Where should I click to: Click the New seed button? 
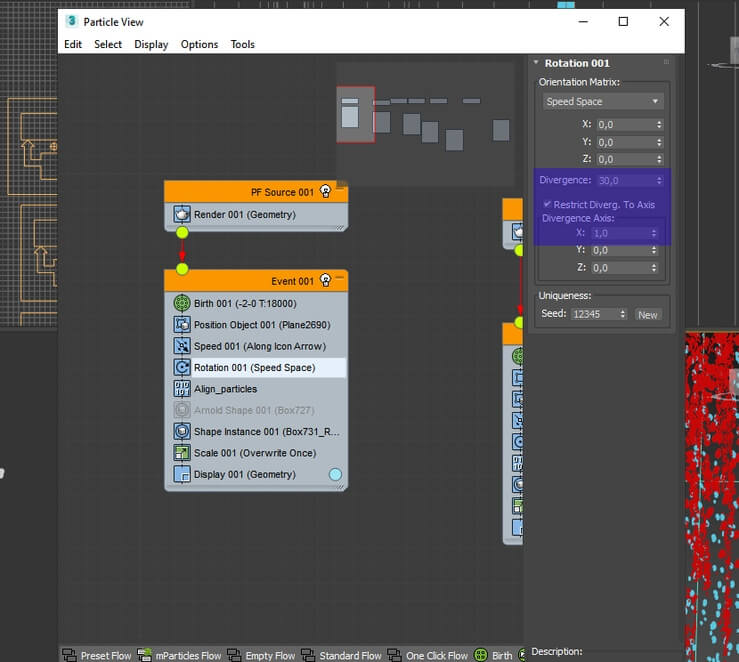pyautogui.click(x=648, y=315)
